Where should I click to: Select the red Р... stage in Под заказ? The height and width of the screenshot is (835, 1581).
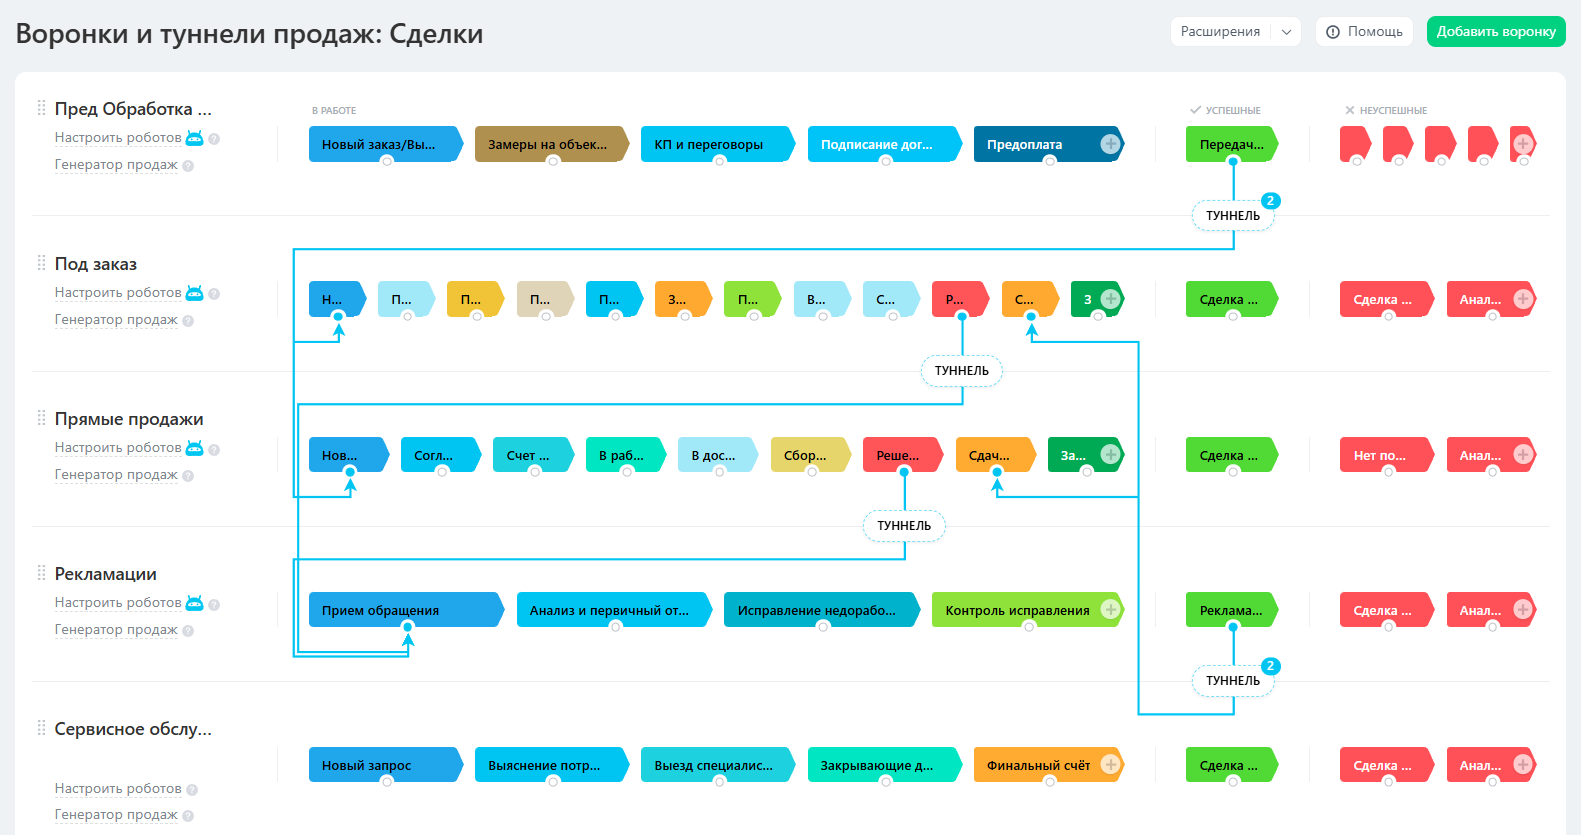point(960,299)
